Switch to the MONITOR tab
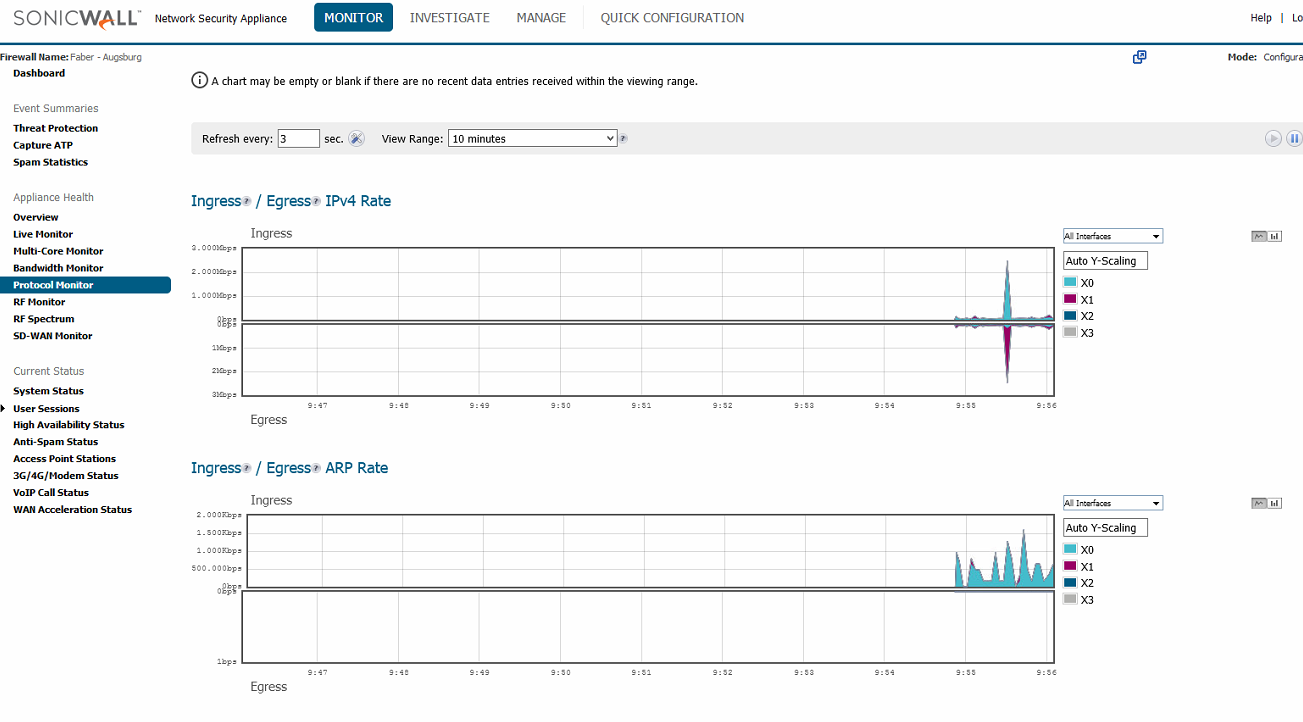Screen dimensions: 1303x722 (353, 17)
